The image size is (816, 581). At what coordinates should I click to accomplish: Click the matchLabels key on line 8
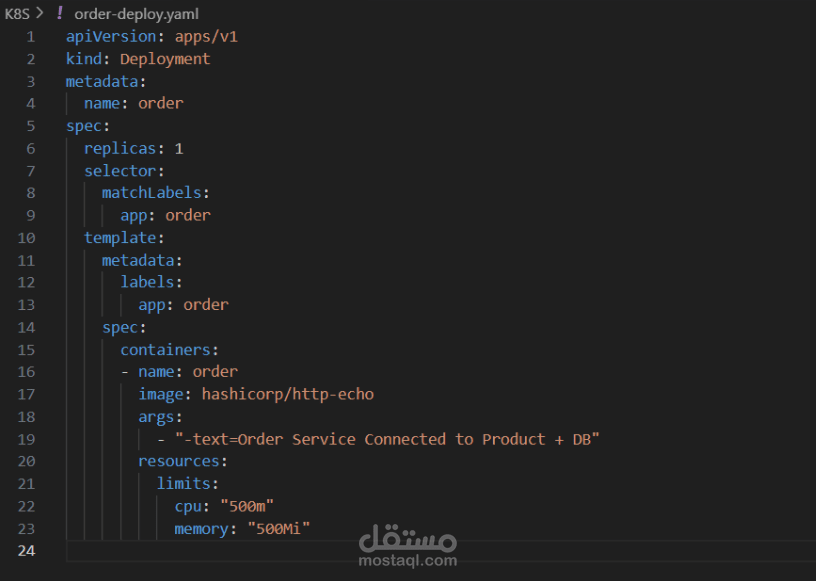(x=151, y=193)
